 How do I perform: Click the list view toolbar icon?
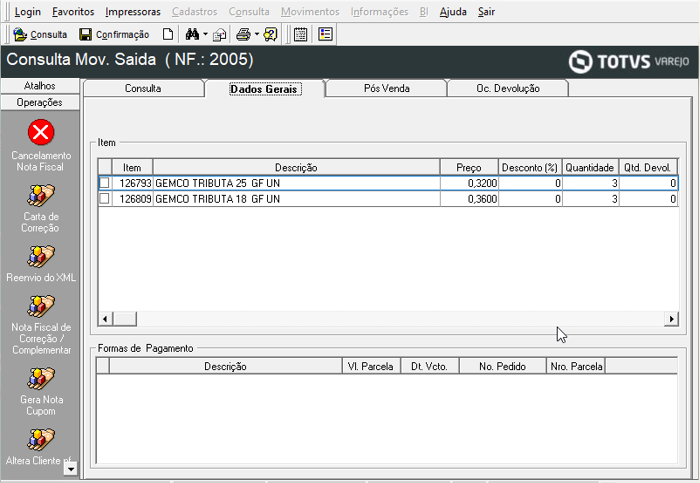[325, 34]
